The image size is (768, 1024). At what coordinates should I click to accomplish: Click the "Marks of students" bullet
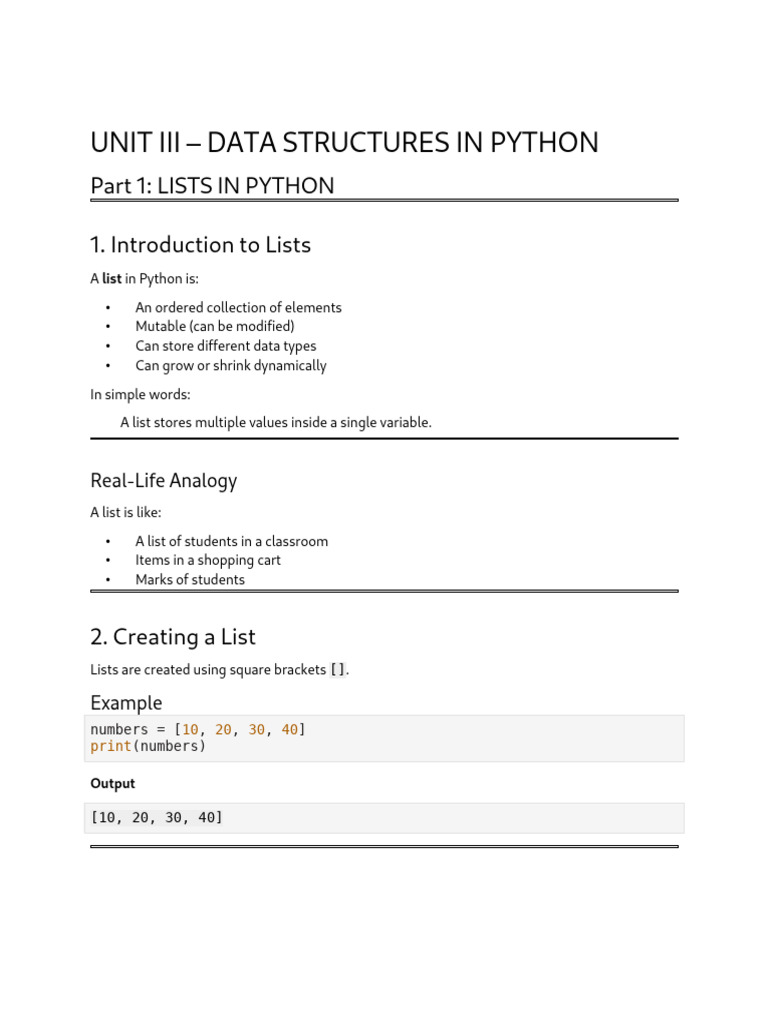point(190,580)
